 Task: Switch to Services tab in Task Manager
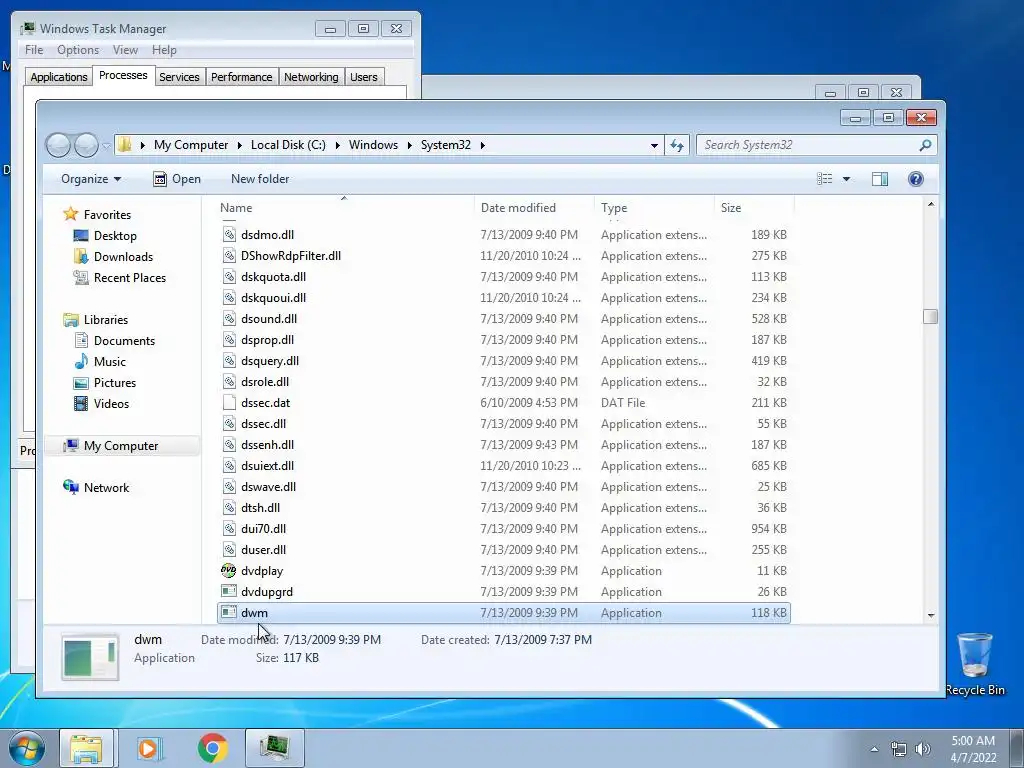click(x=179, y=77)
